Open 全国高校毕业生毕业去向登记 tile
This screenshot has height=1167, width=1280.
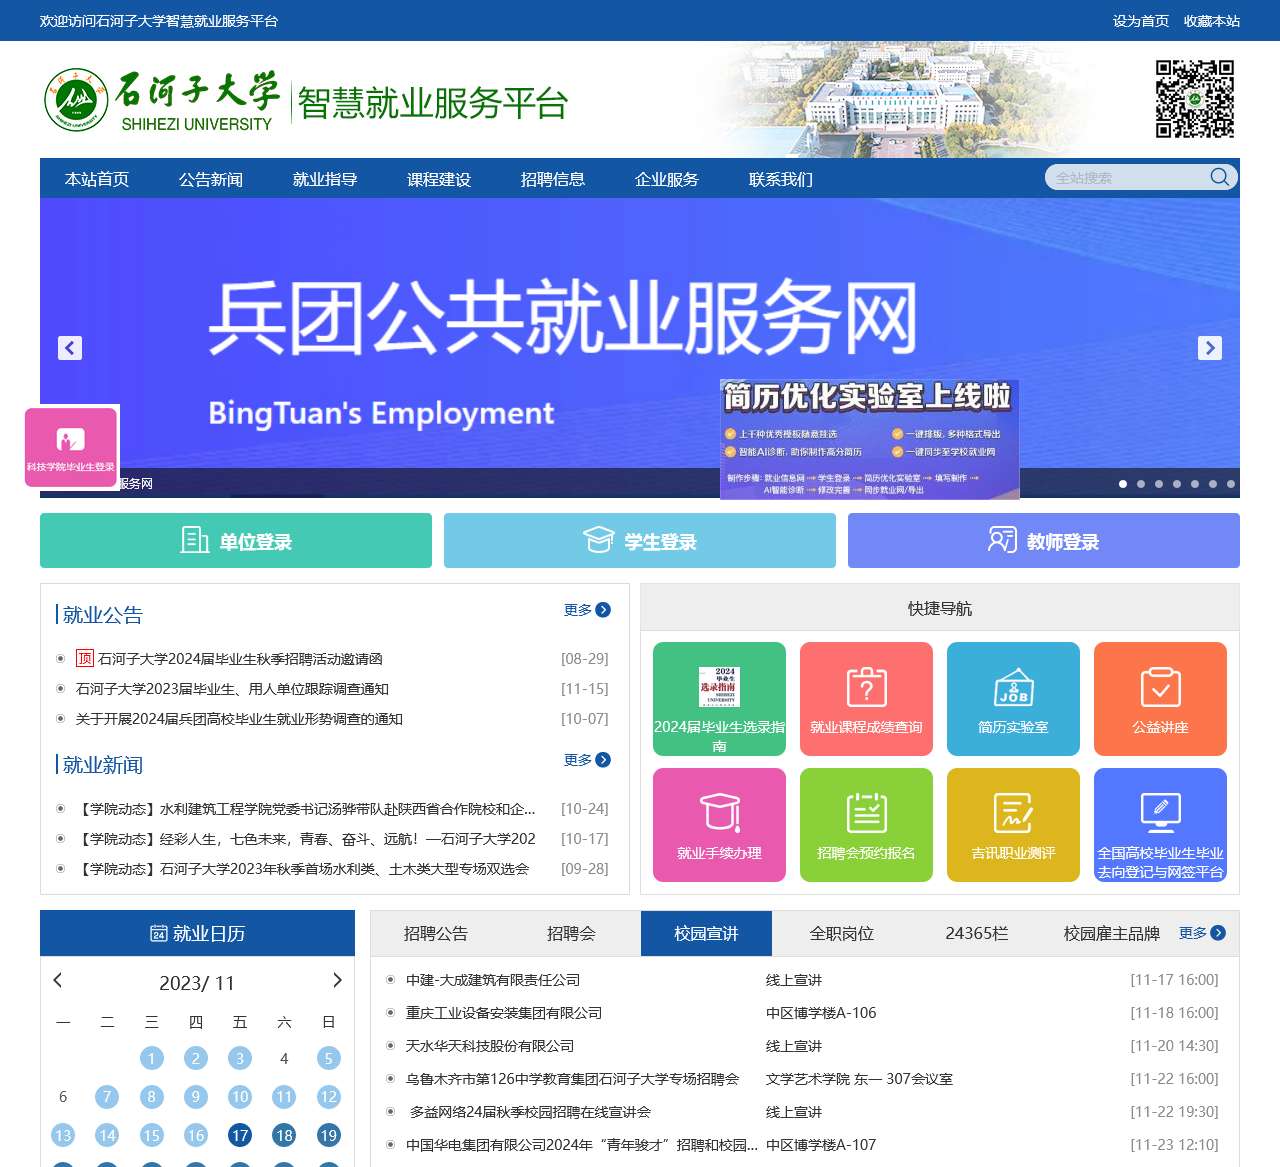(1160, 824)
